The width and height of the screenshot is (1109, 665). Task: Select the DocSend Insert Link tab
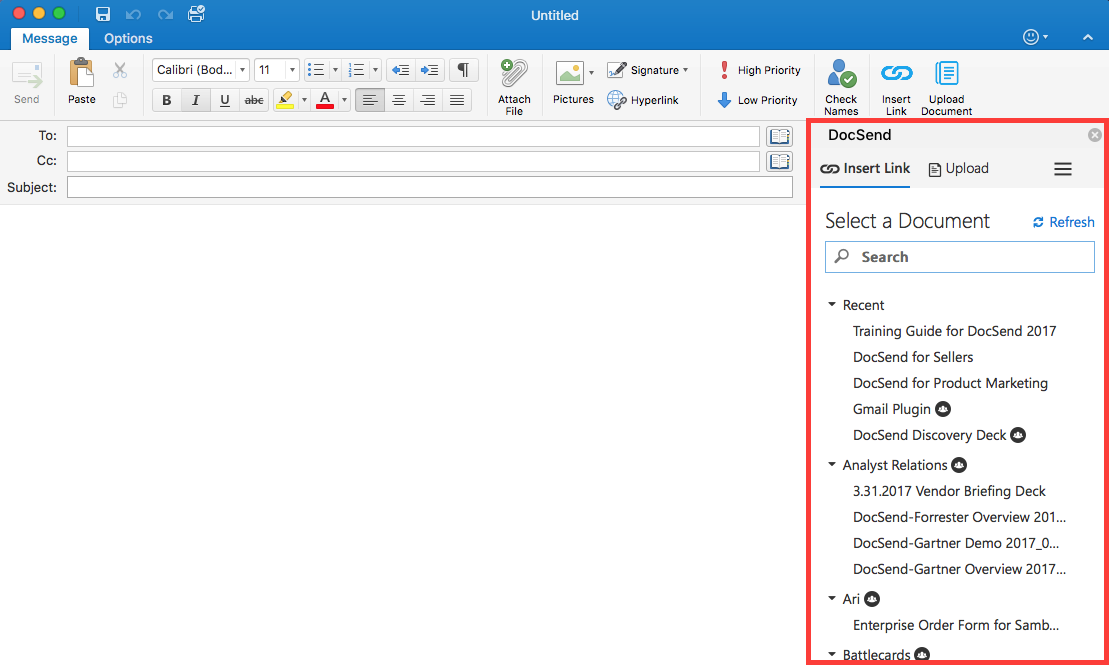865,169
